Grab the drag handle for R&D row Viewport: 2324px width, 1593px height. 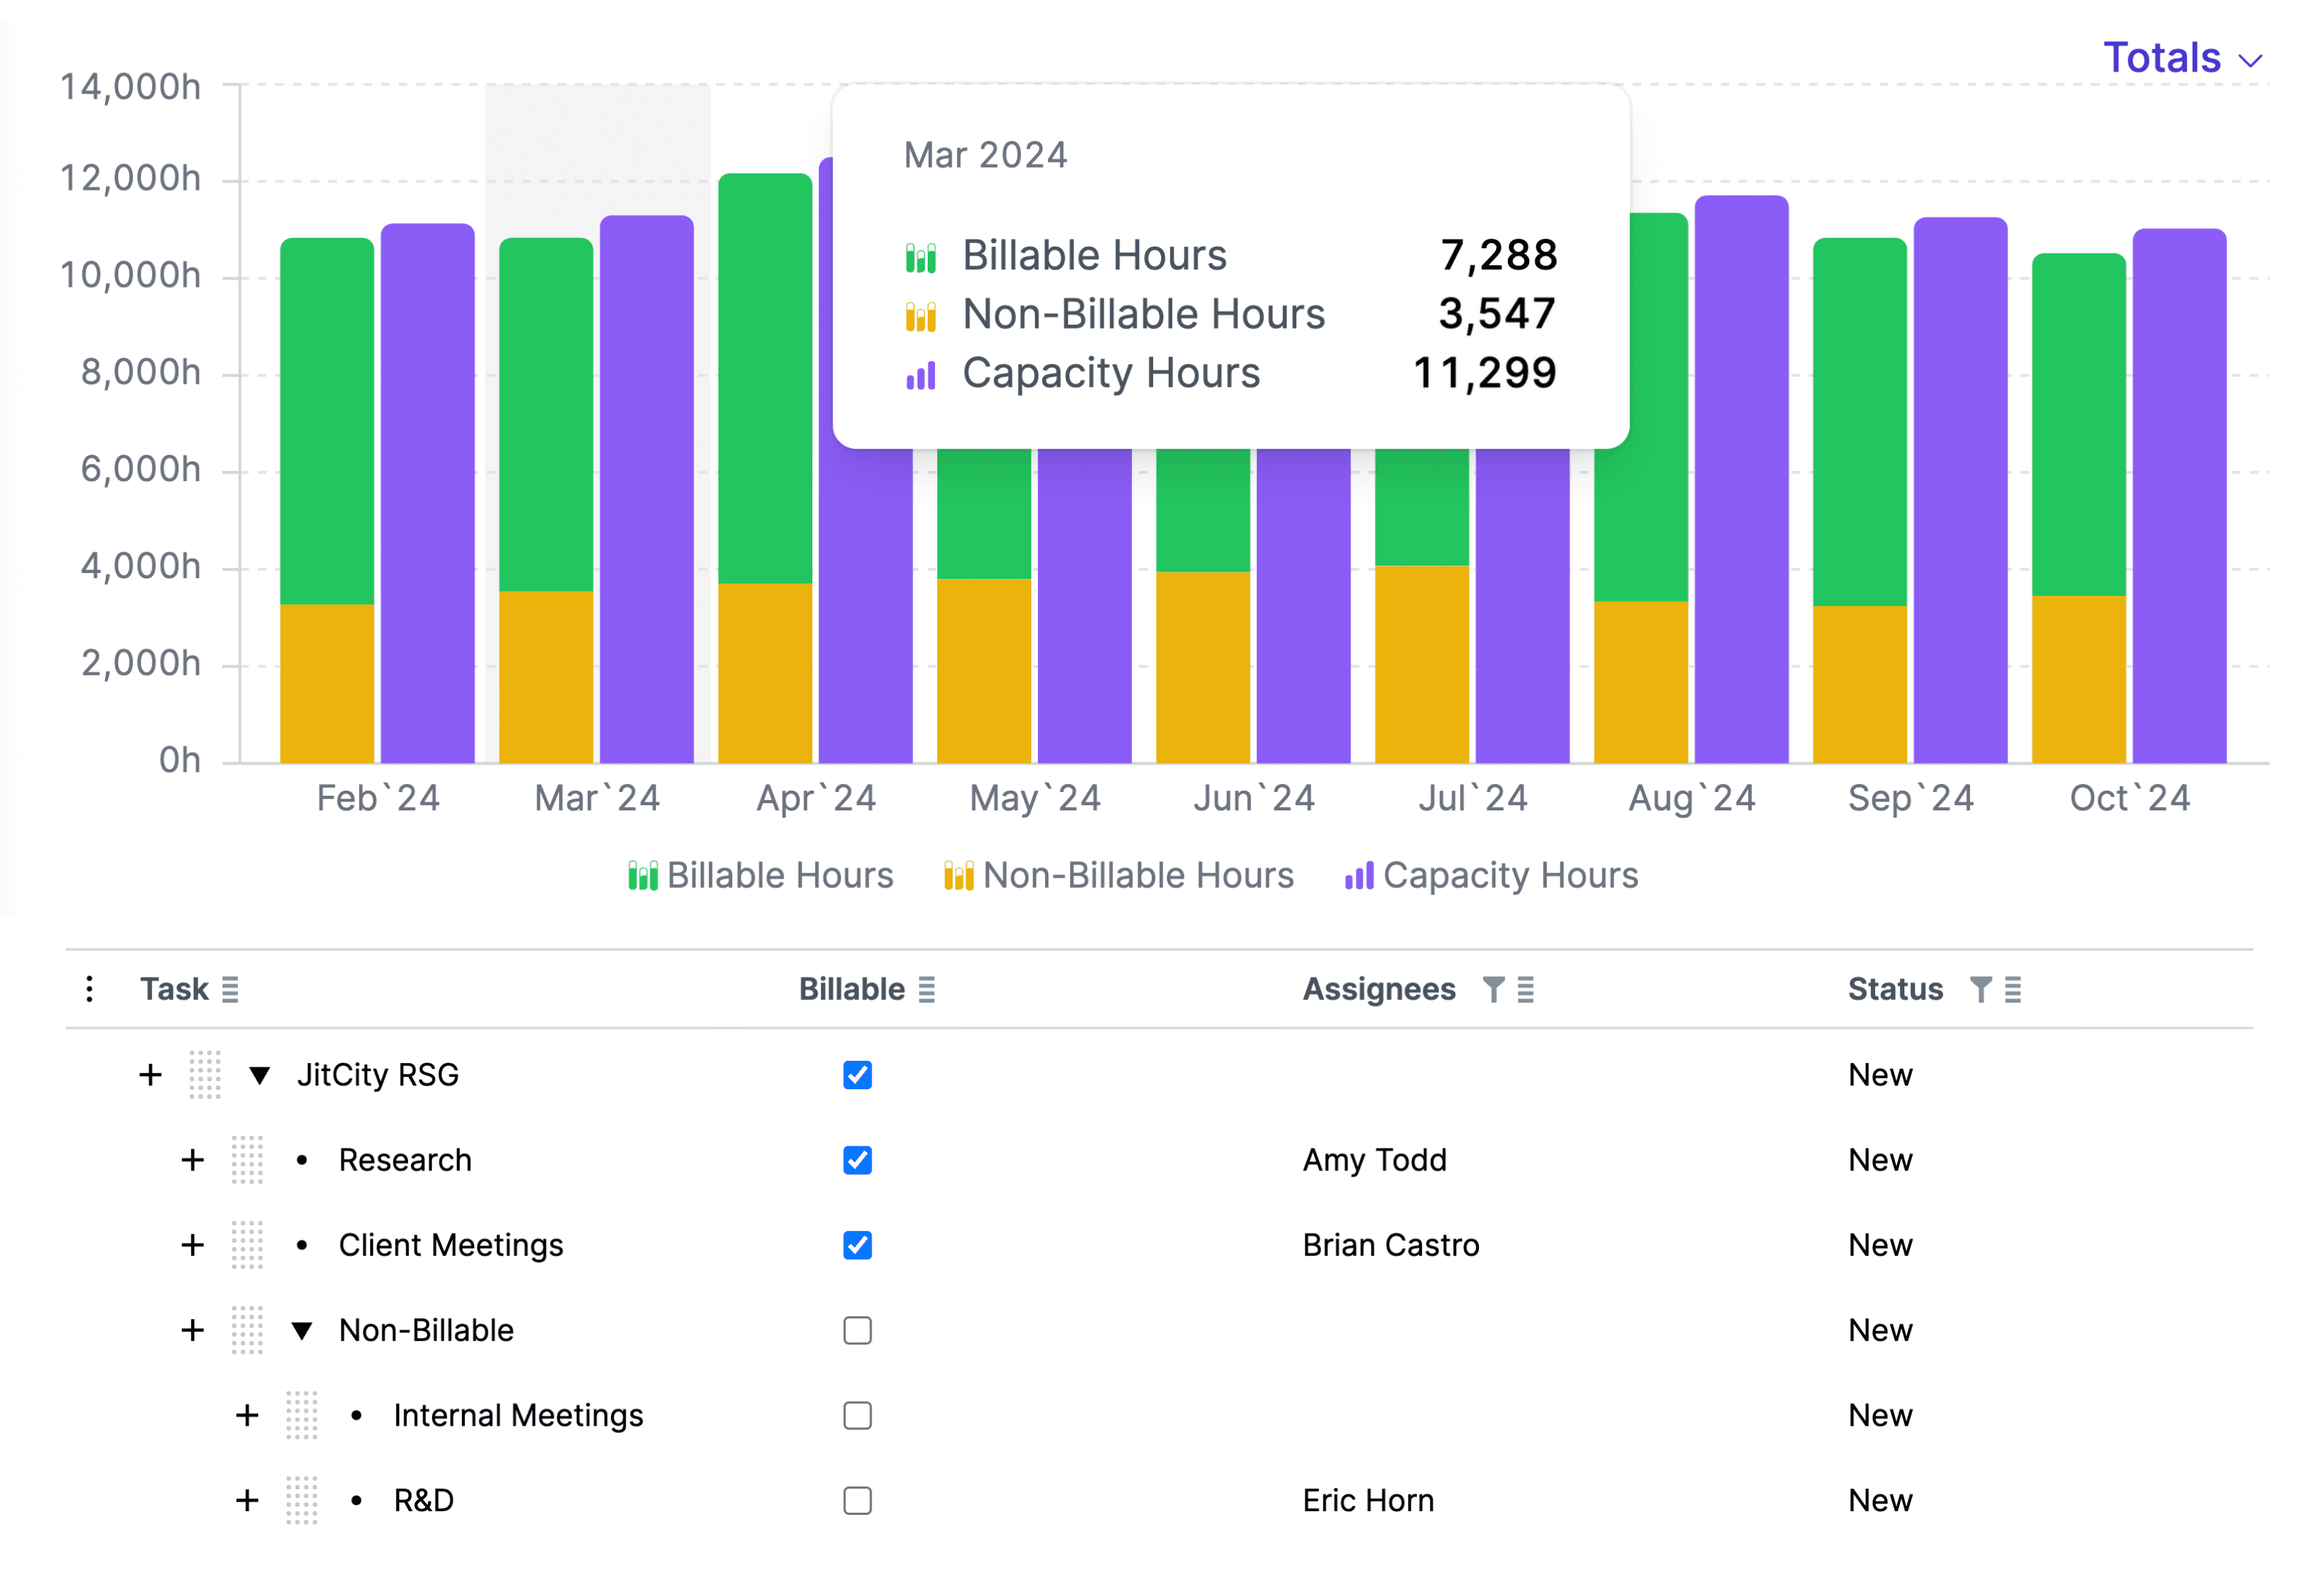[x=301, y=1500]
